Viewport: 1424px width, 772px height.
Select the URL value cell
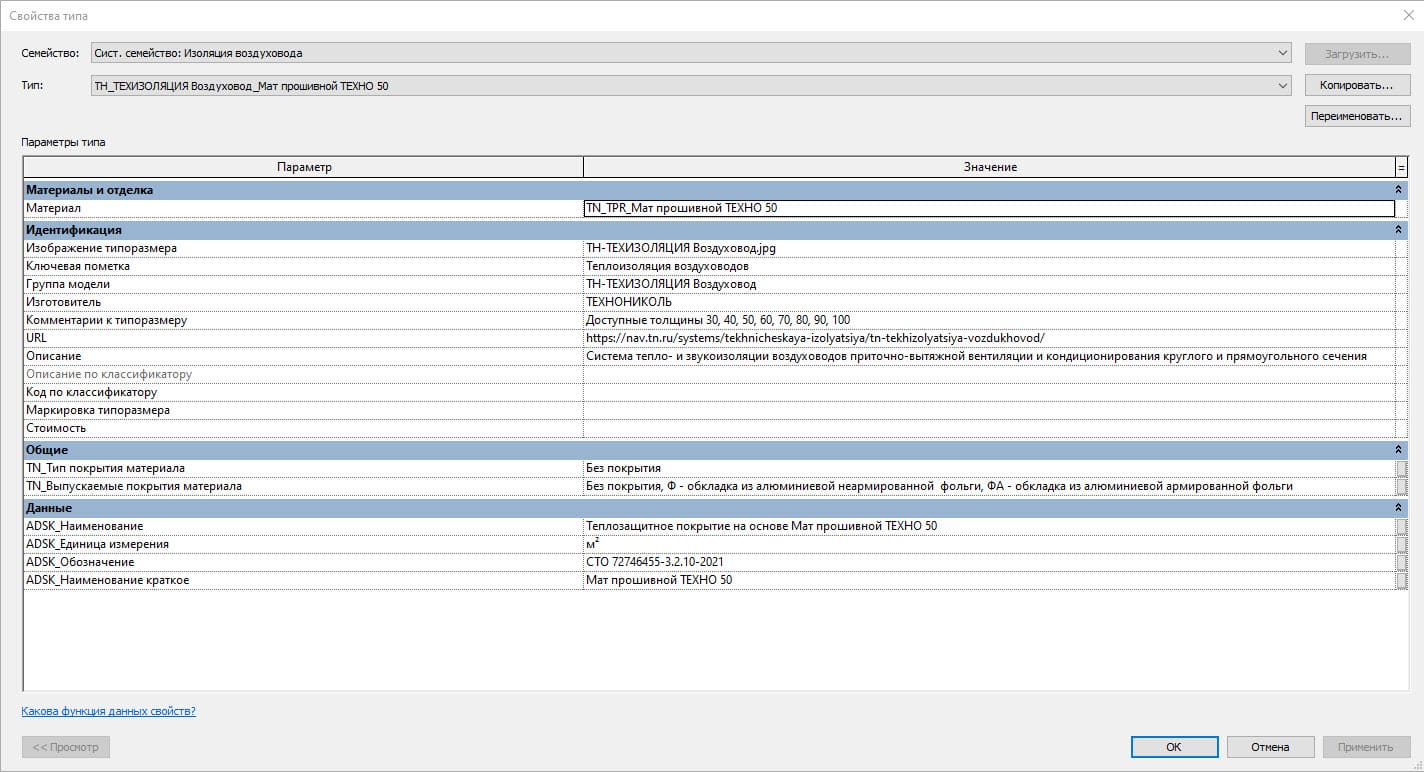(x=988, y=338)
